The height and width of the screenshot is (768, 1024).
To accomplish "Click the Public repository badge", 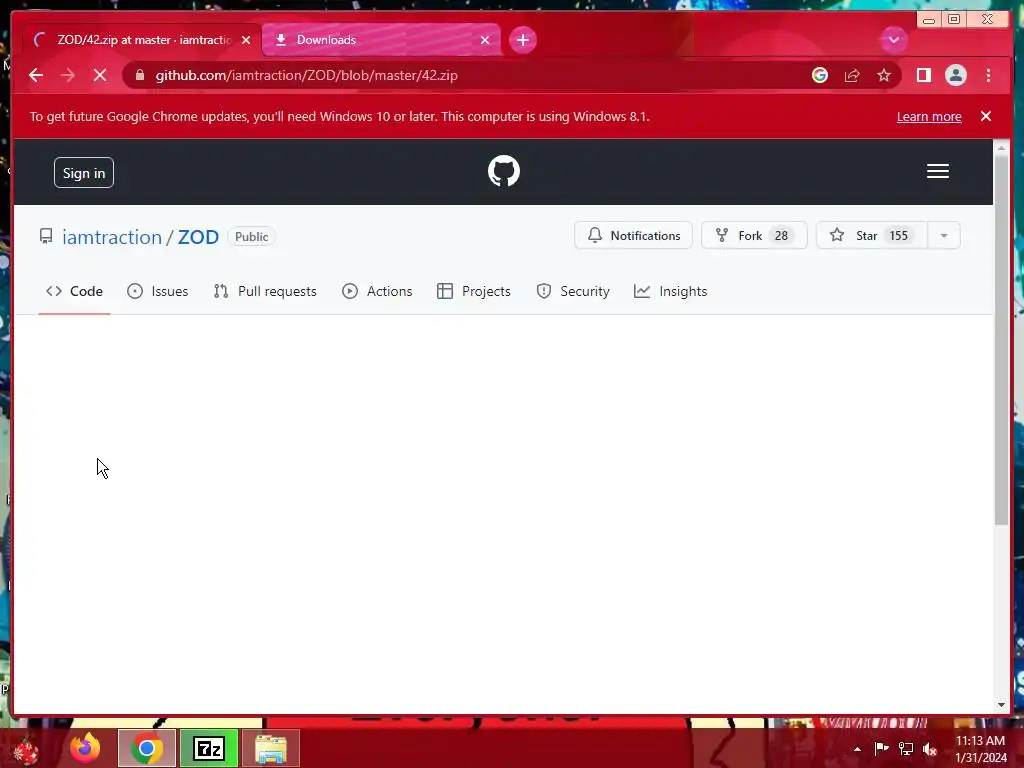I will coord(251,237).
